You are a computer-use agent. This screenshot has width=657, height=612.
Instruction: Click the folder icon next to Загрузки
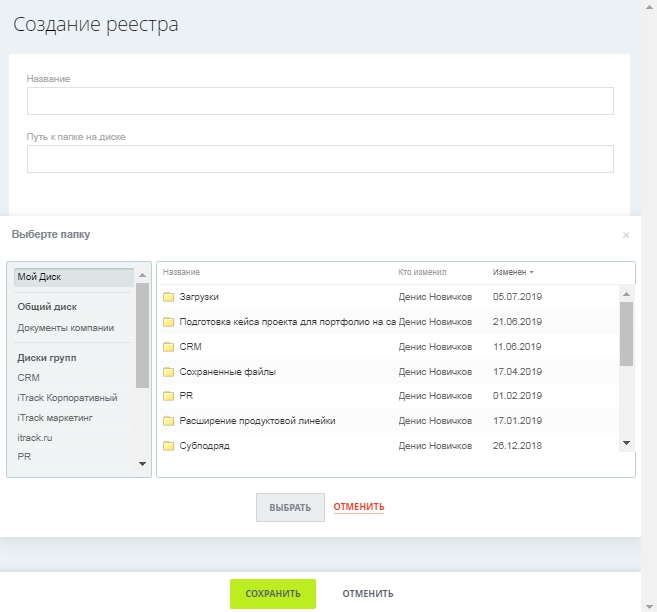(169, 297)
